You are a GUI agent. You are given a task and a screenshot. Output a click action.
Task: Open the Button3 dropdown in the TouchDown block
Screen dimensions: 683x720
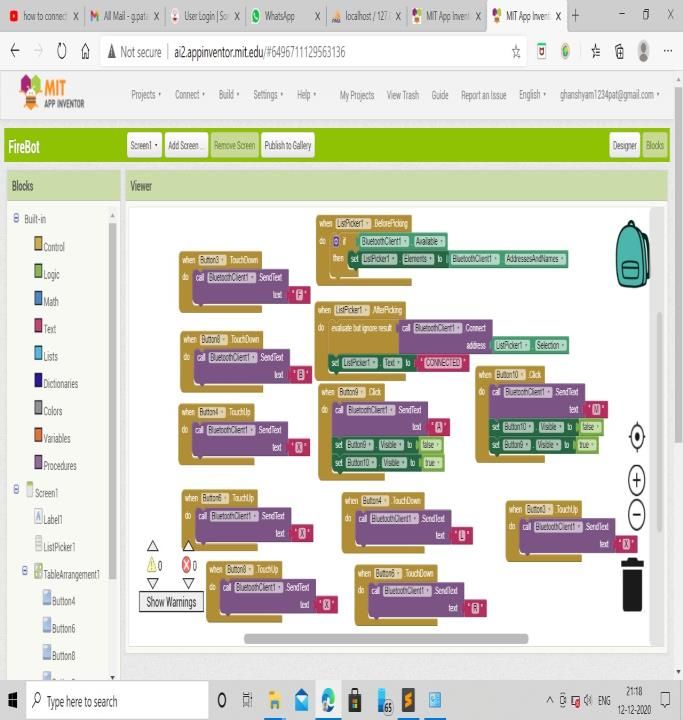pyautogui.click(x=212, y=260)
